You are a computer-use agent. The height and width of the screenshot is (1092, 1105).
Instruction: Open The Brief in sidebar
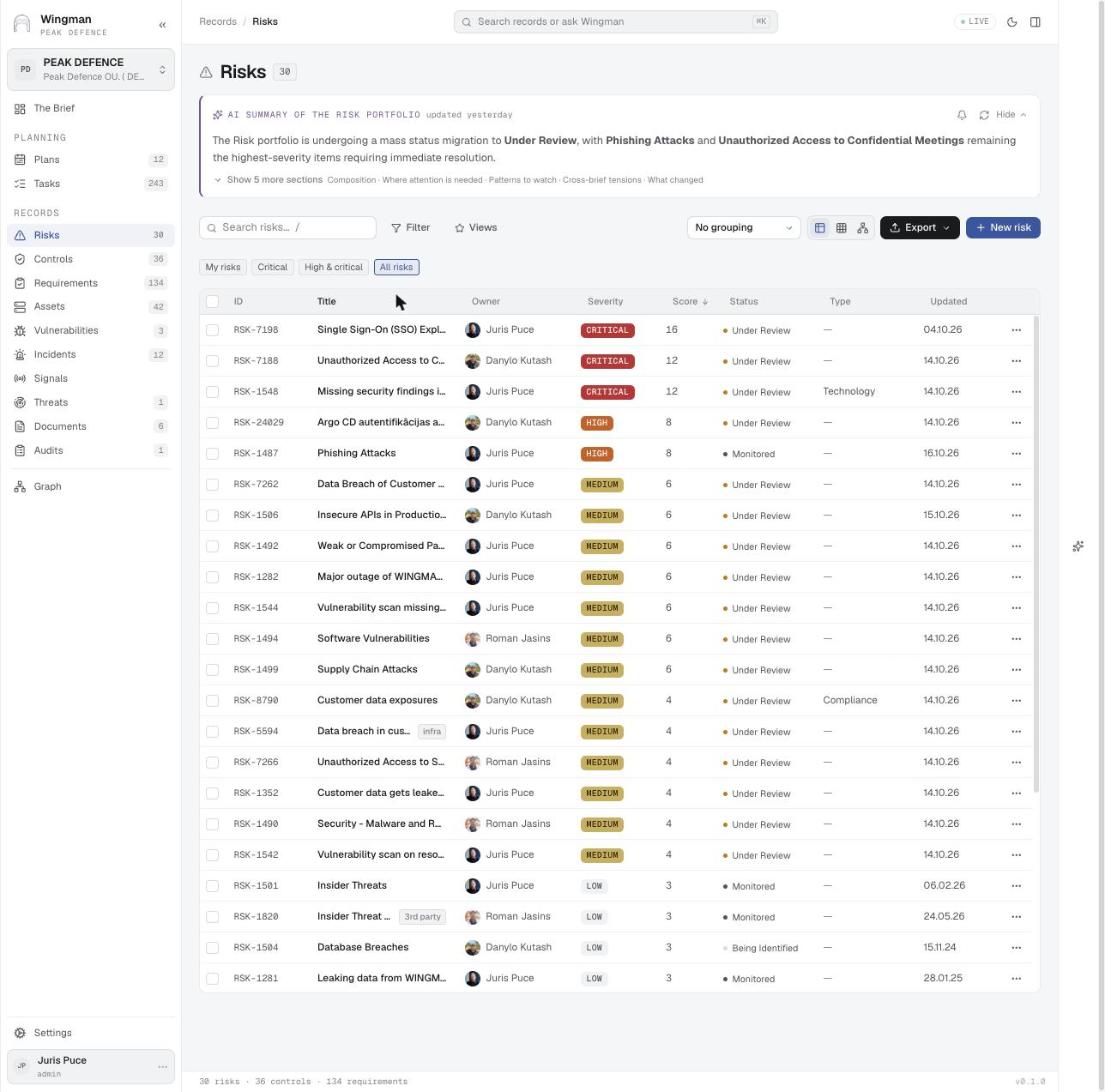coord(91,108)
